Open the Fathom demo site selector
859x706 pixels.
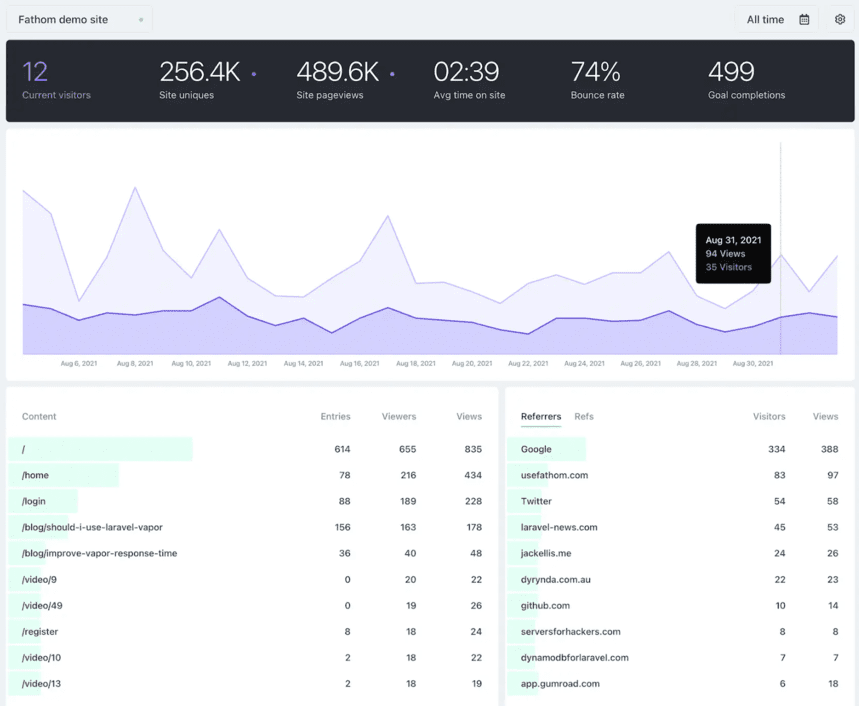tap(82, 20)
